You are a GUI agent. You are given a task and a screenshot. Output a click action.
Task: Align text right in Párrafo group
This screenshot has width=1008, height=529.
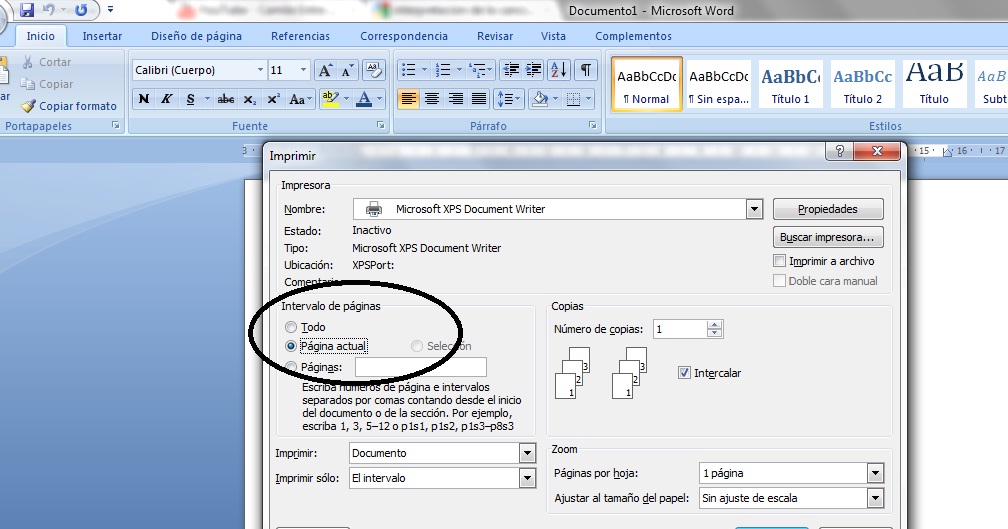[456, 99]
